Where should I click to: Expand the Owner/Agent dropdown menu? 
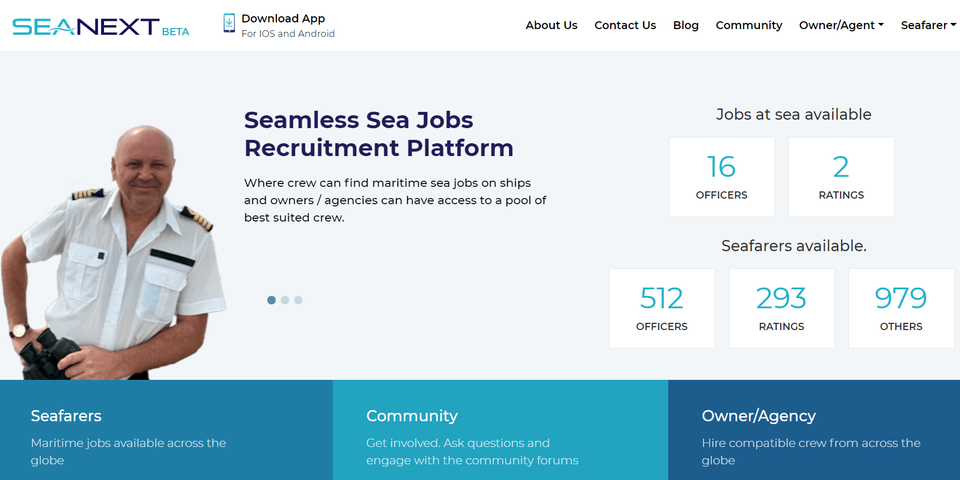[841, 25]
